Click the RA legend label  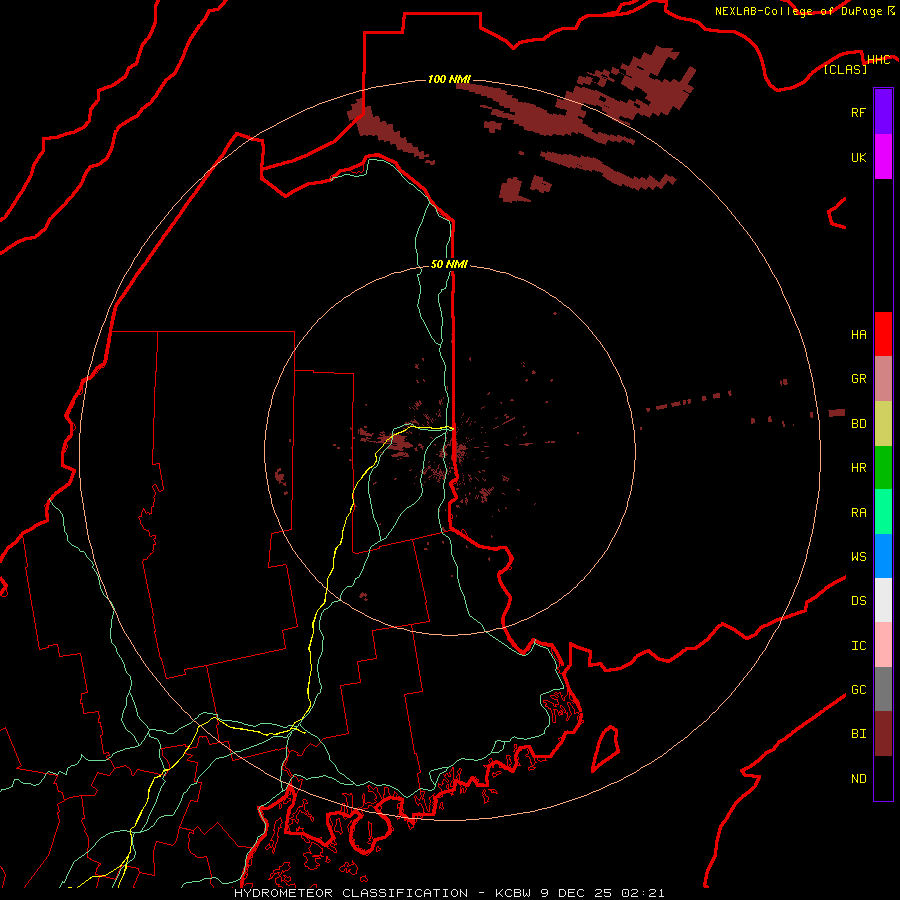[x=858, y=513]
